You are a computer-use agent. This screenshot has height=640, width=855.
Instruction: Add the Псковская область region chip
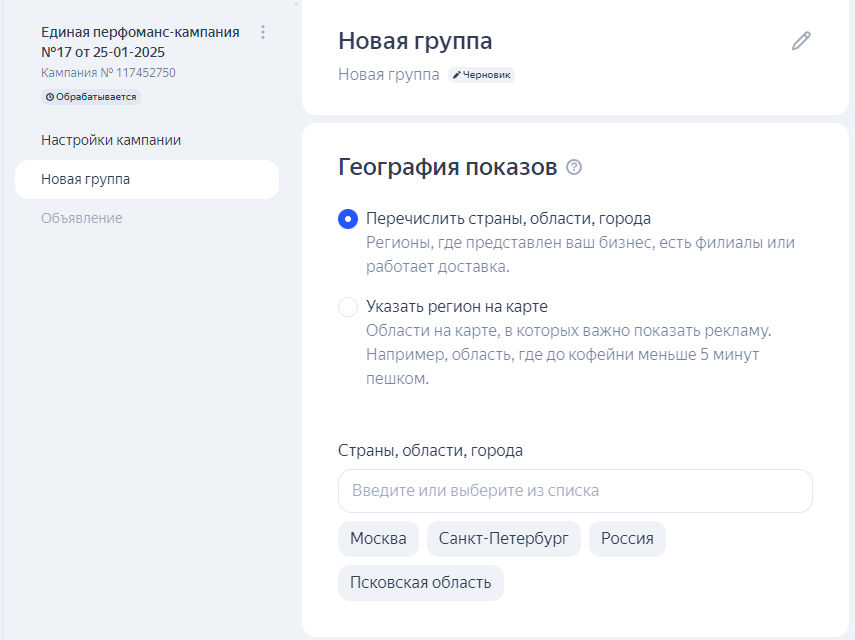(420, 583)
